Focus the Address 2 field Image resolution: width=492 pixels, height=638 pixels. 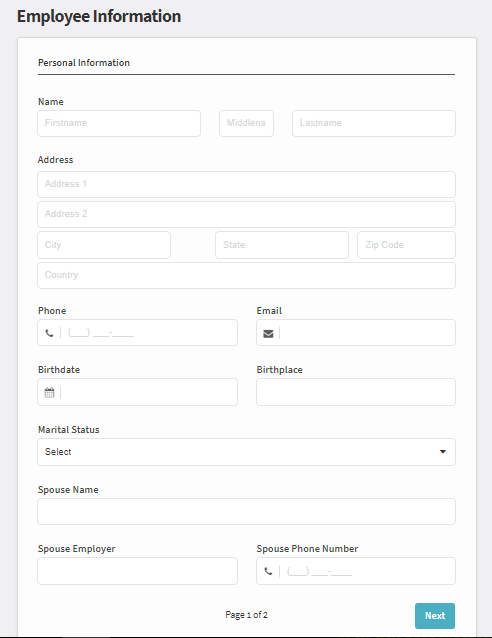tap(246, 214)
